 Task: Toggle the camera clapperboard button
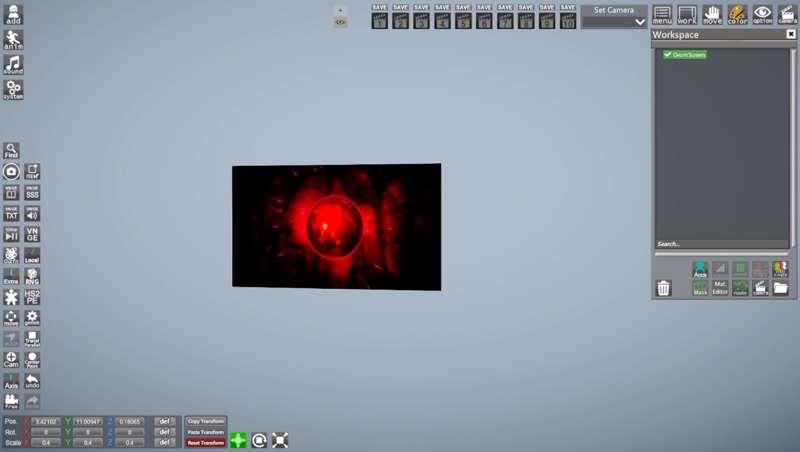pos(787,15)
